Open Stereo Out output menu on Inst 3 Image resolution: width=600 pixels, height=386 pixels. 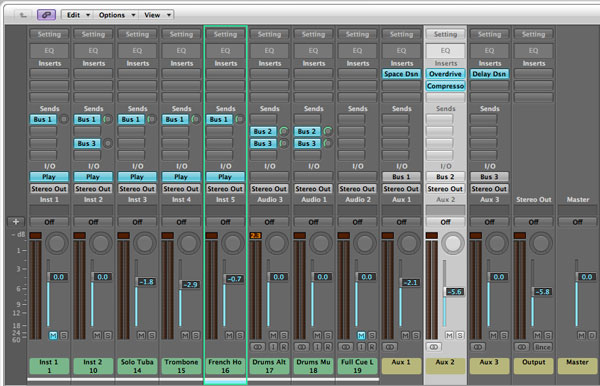tap(137, 189)
